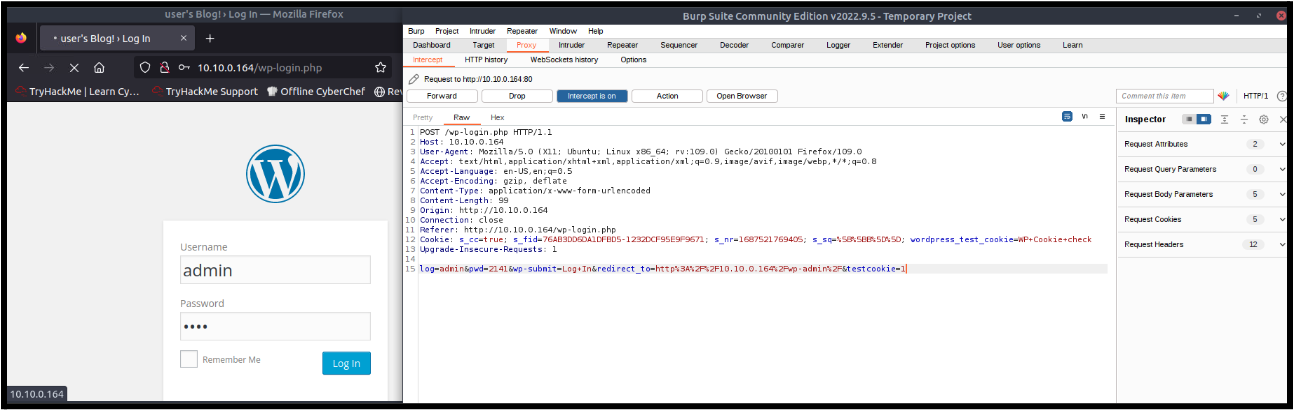
Task: Switch to the Repeater tab
Action: (622, 45)
